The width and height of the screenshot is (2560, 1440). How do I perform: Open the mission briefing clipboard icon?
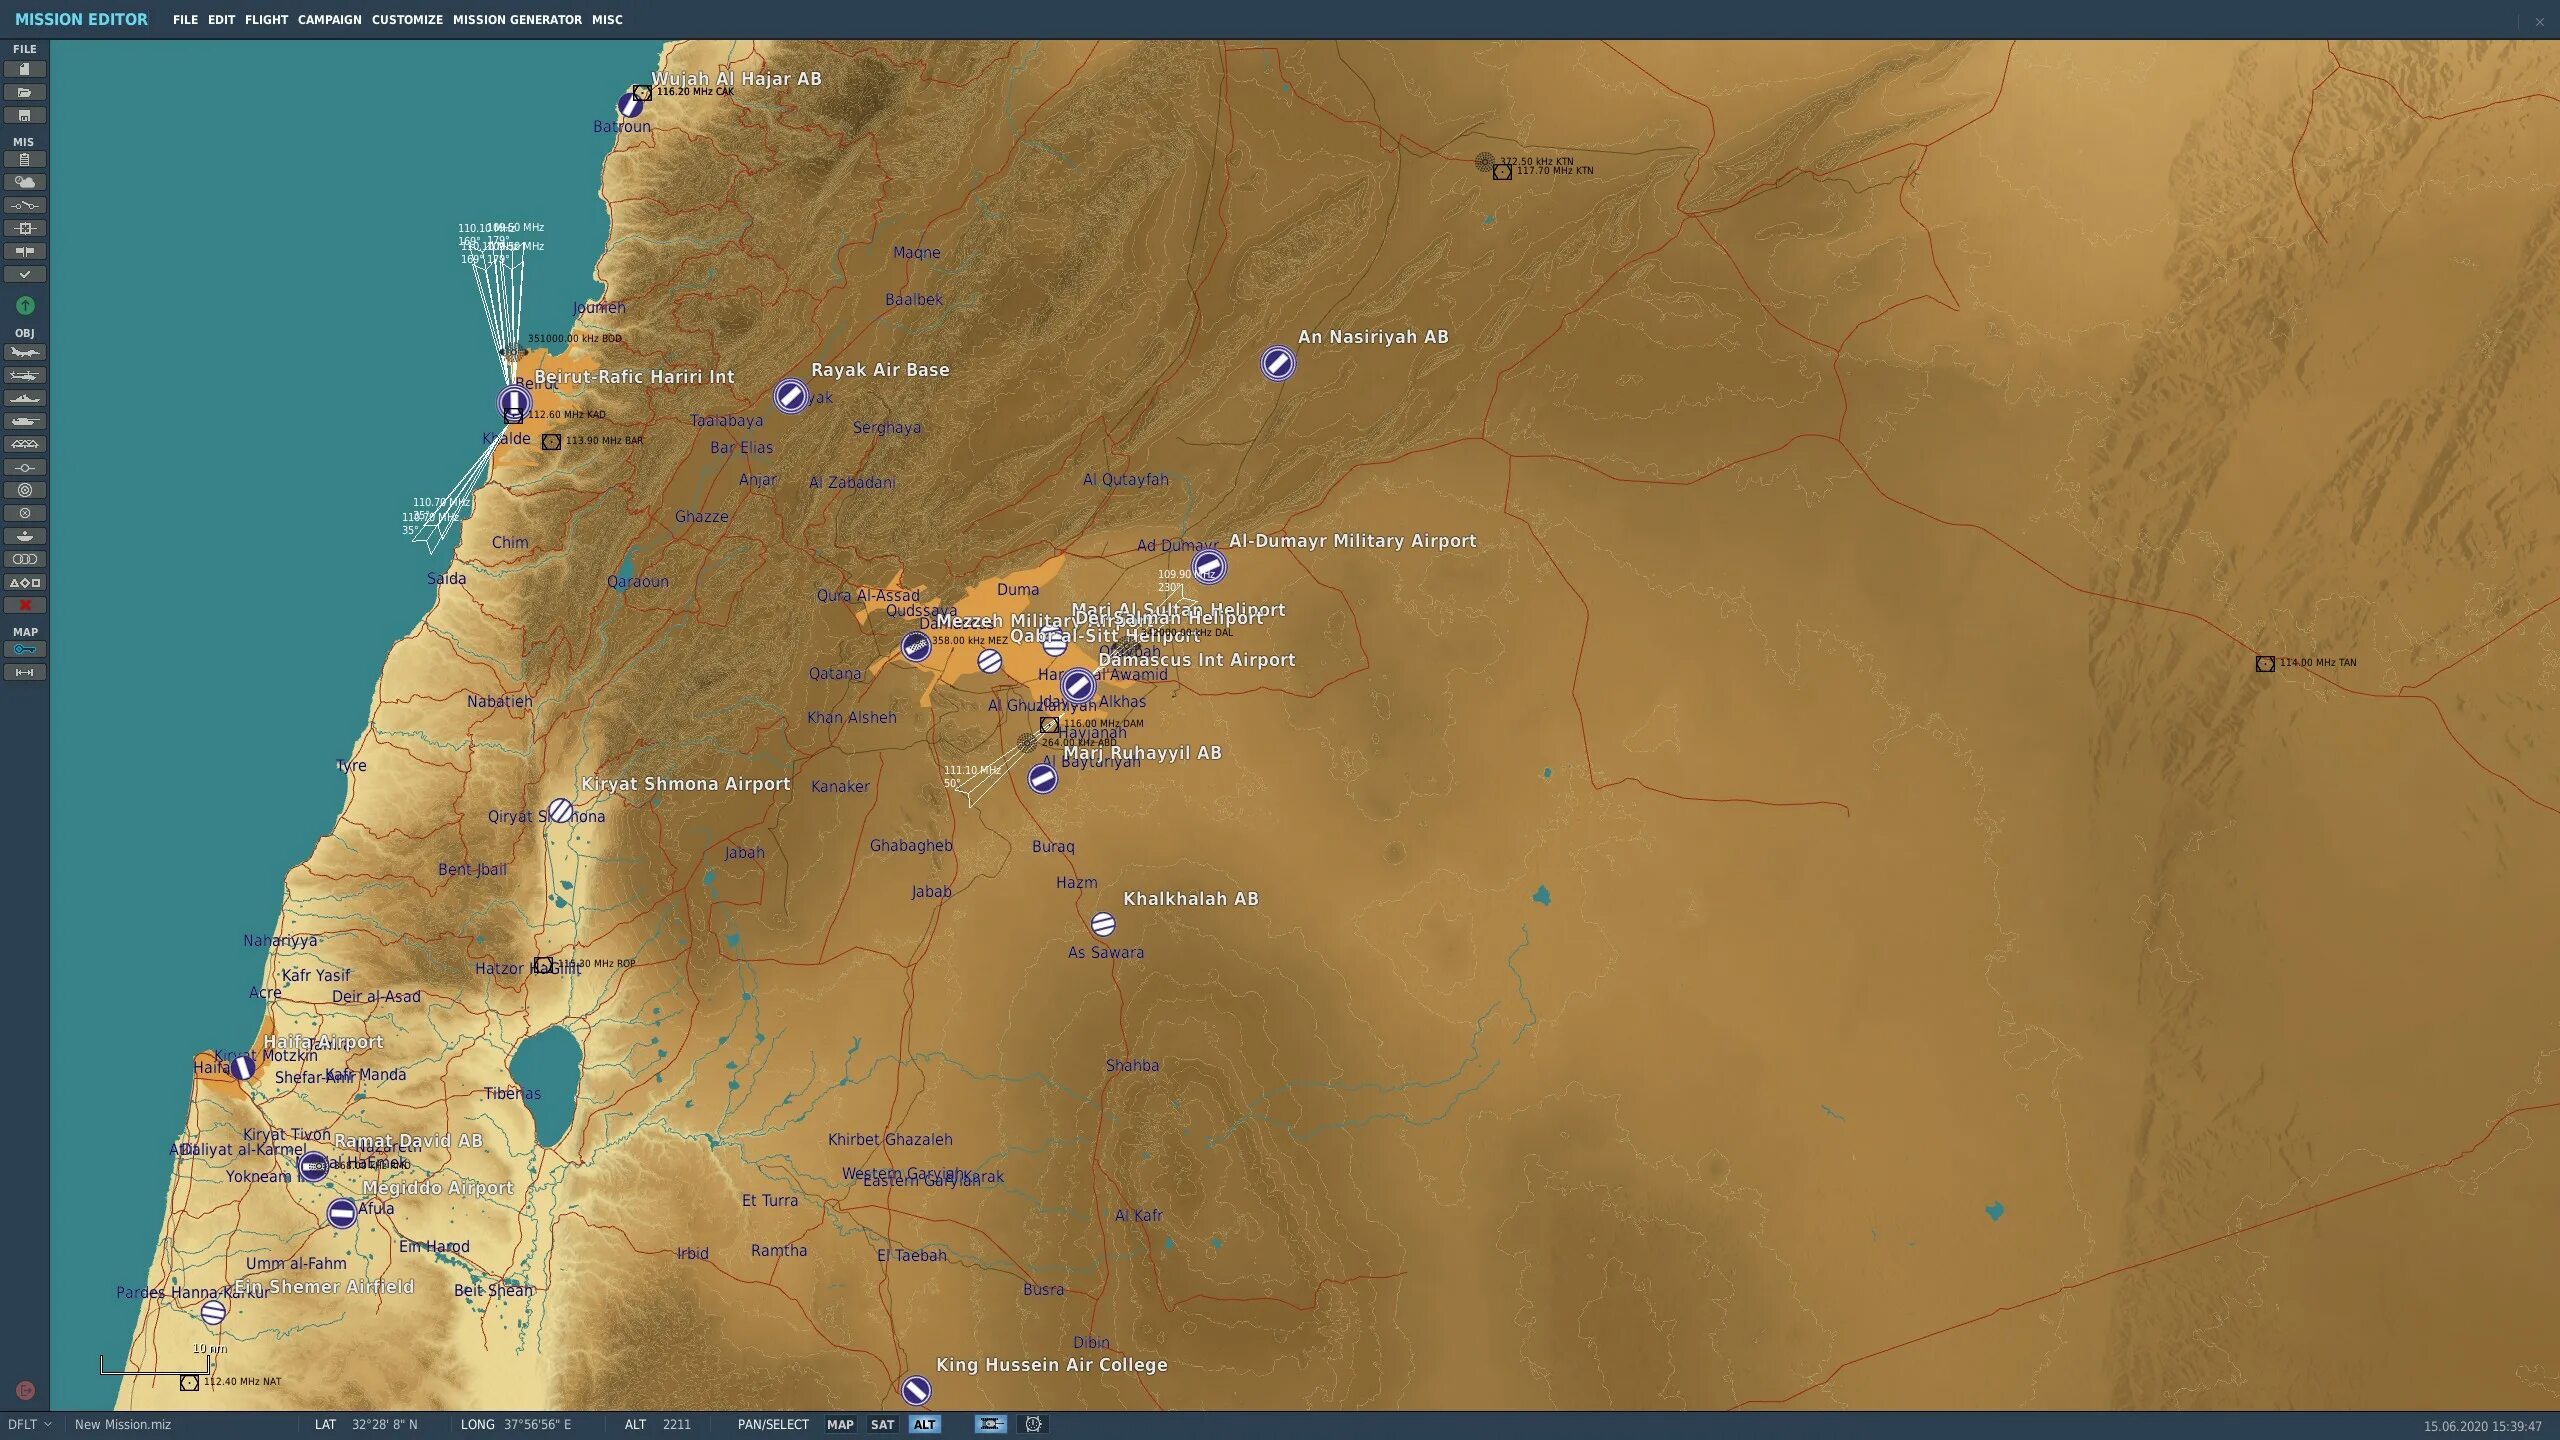pos(25,159)
